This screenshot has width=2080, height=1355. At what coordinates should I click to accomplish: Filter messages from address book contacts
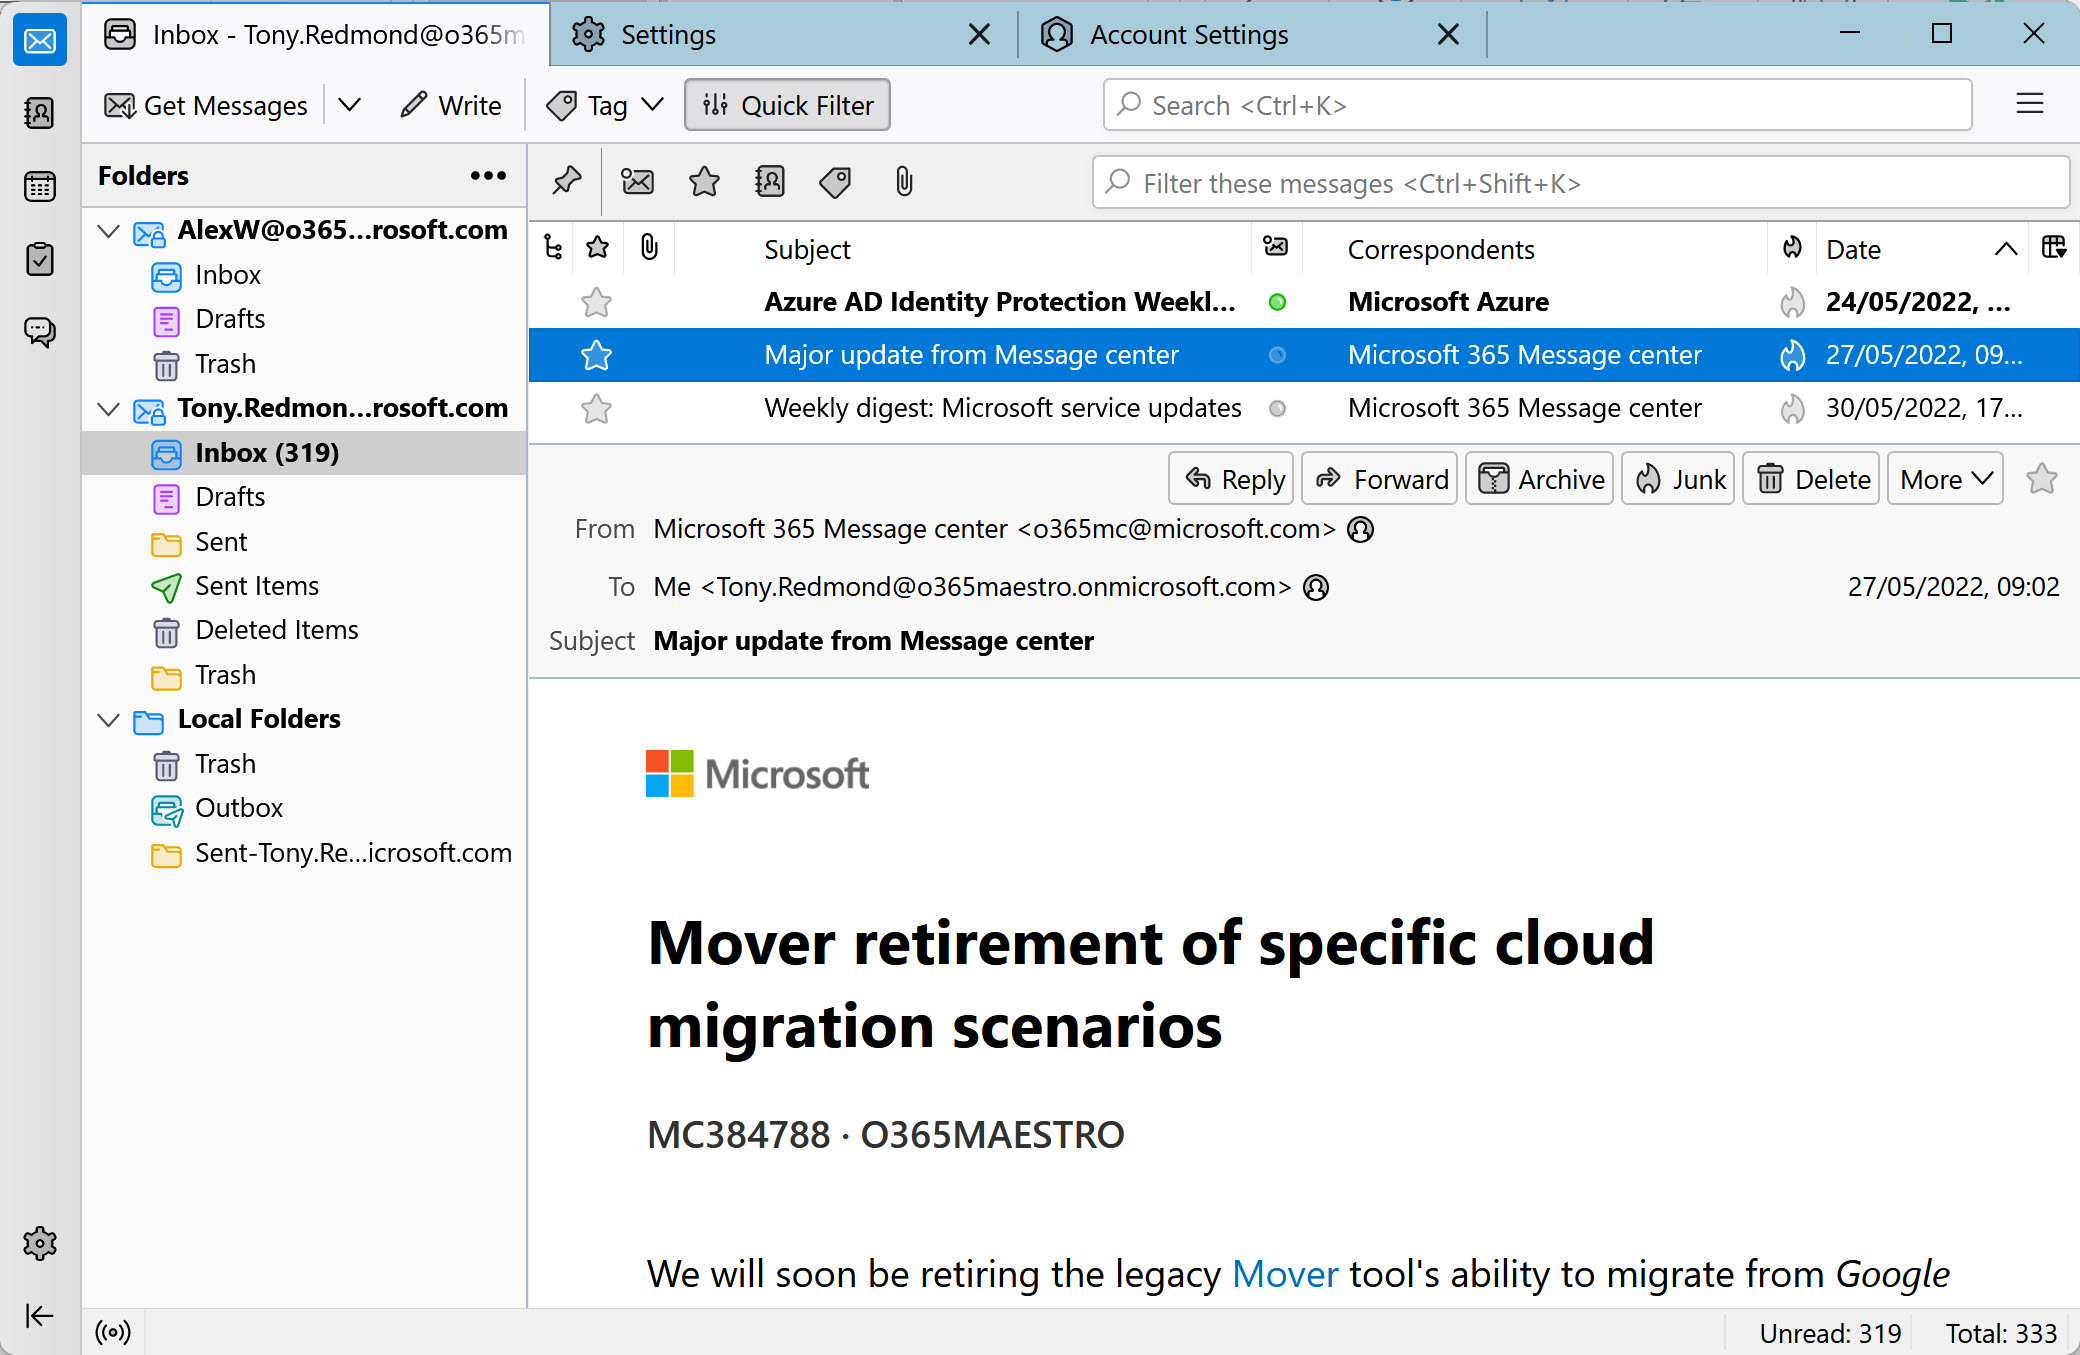point(770,181)
